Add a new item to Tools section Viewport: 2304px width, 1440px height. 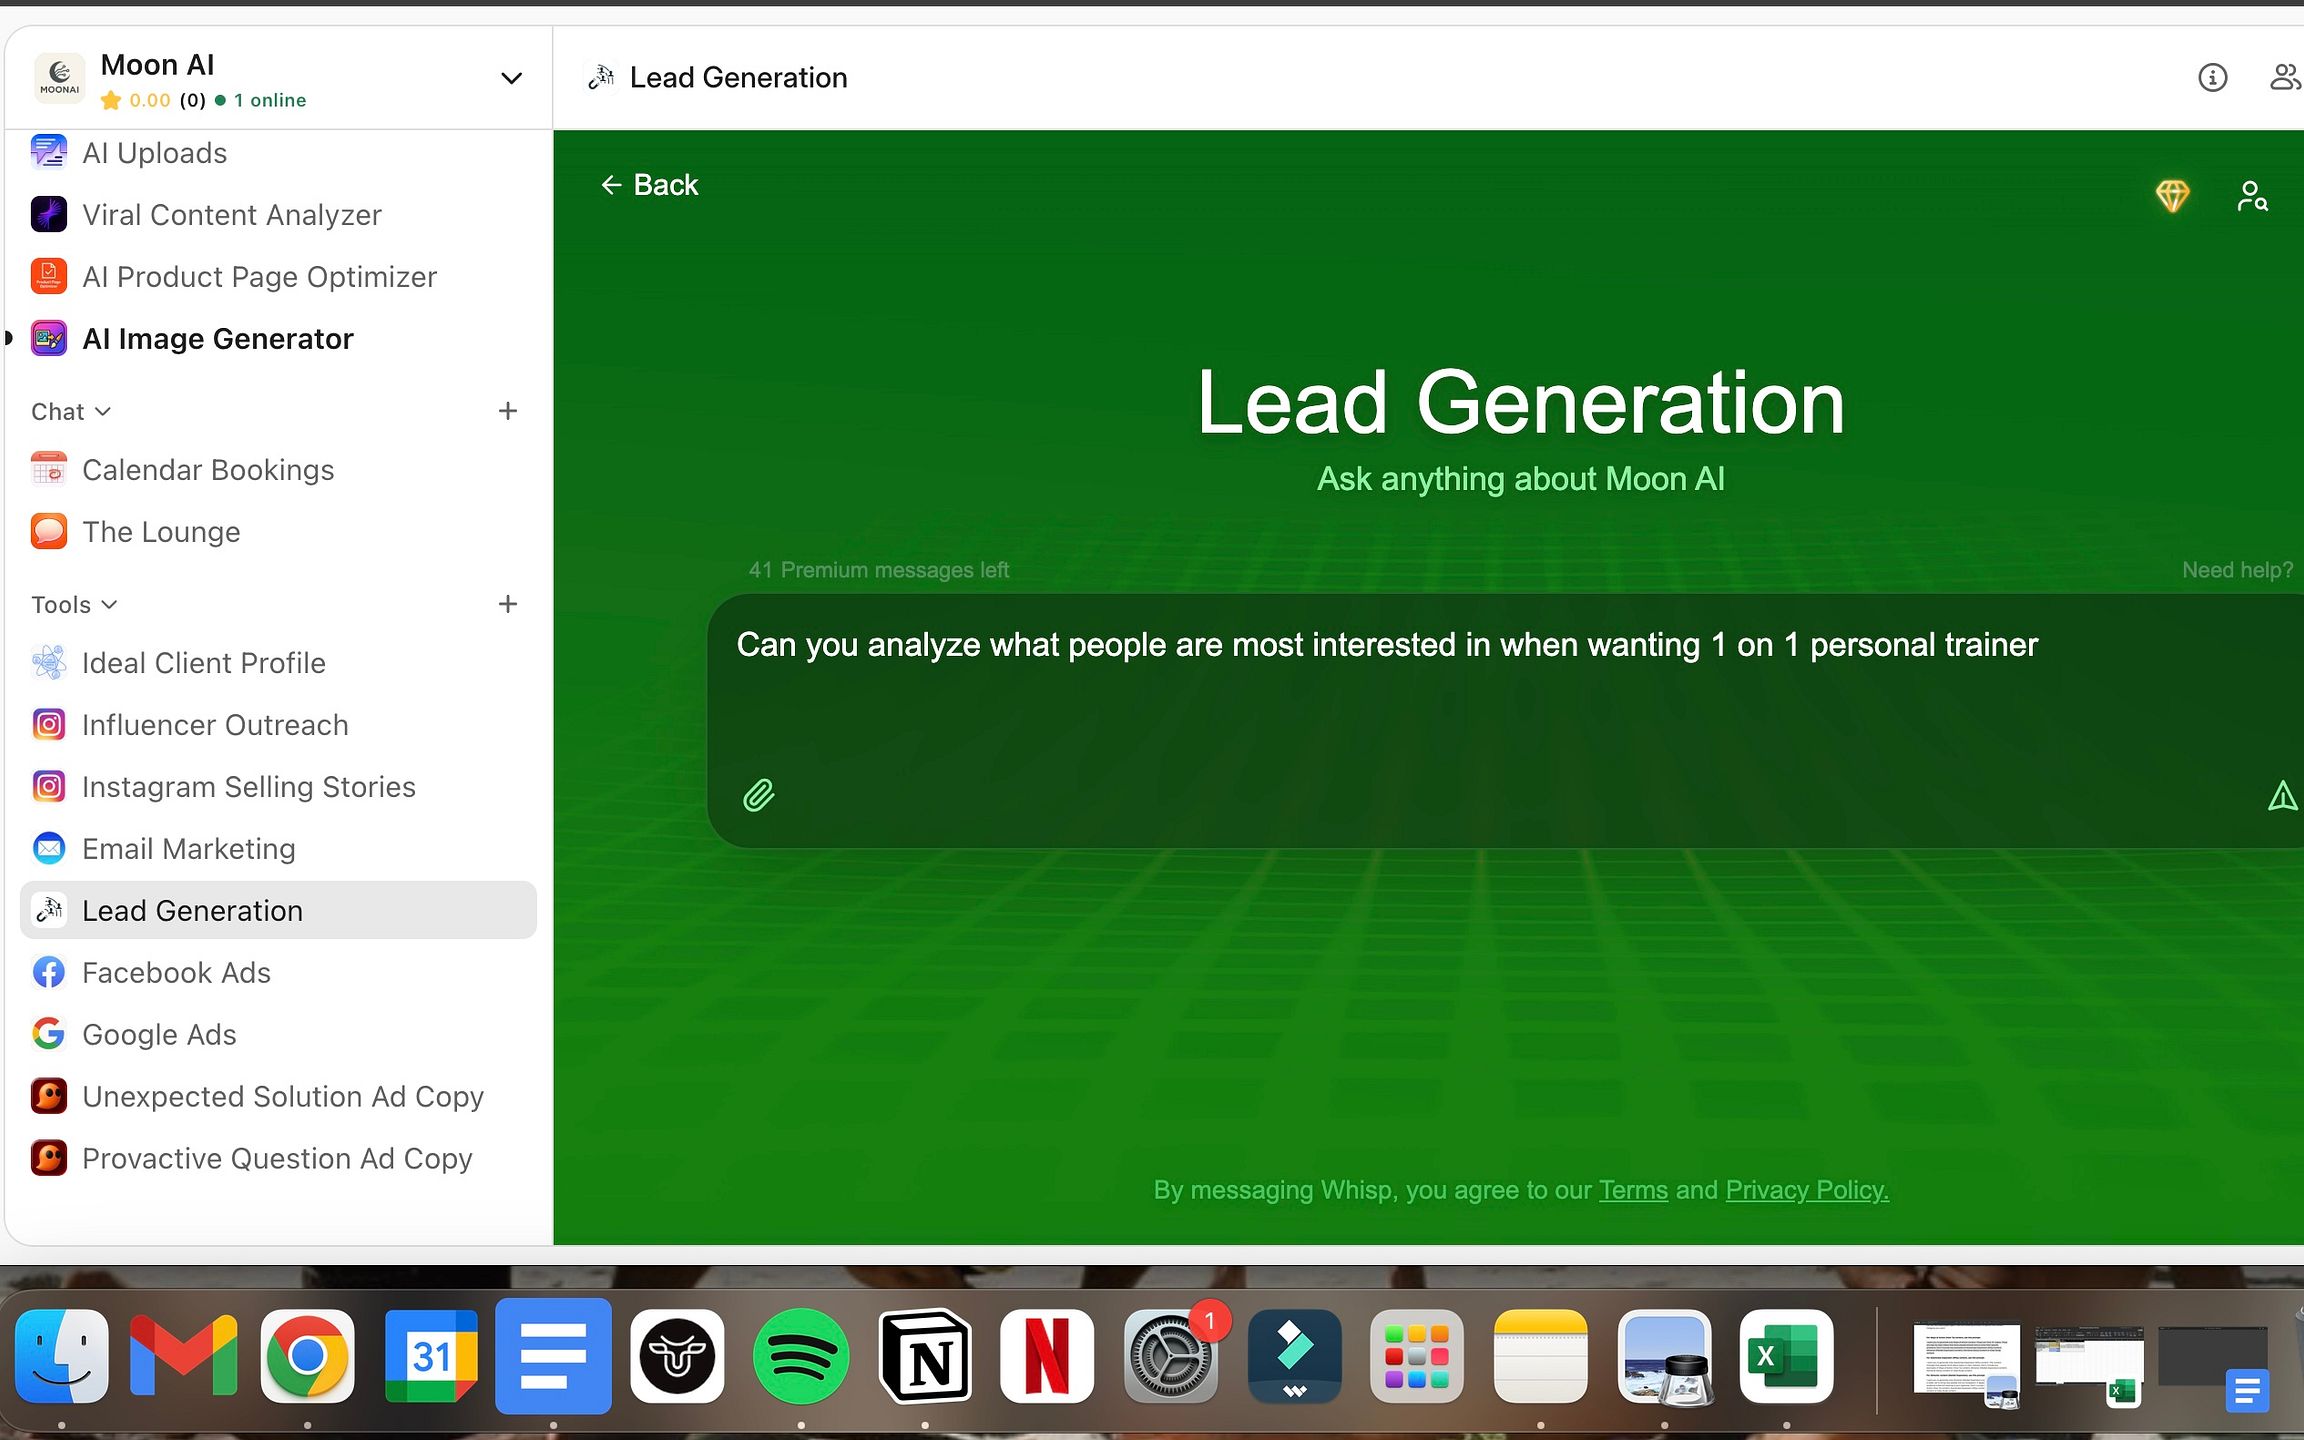[508, 604]
